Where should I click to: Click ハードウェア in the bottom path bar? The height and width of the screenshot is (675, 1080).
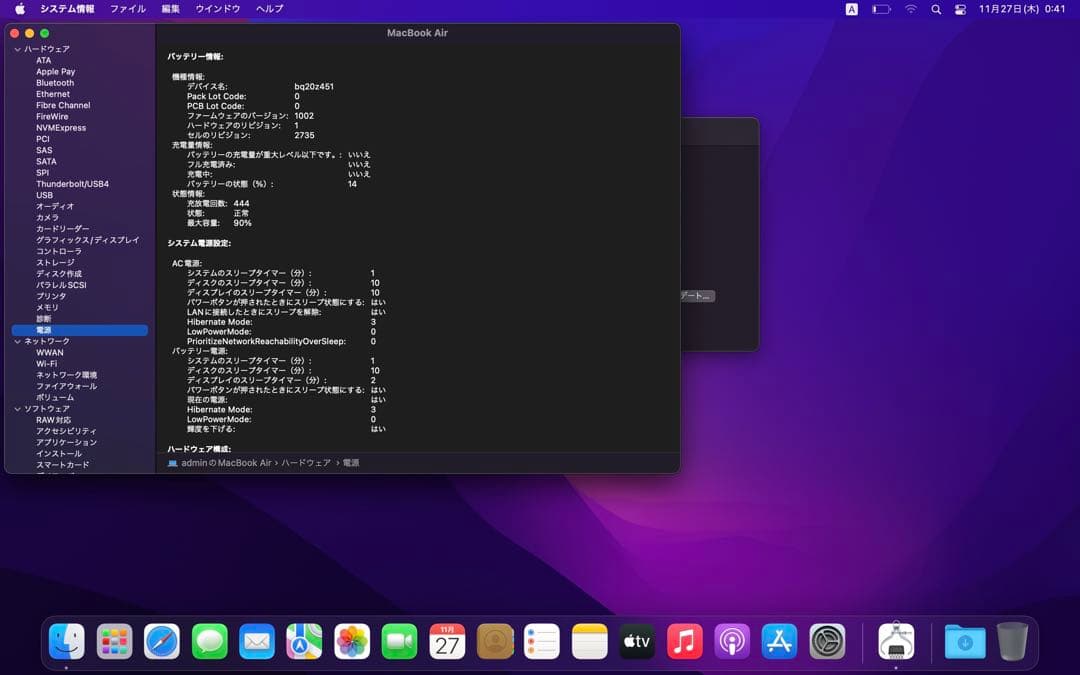click(x=306, y=463)
